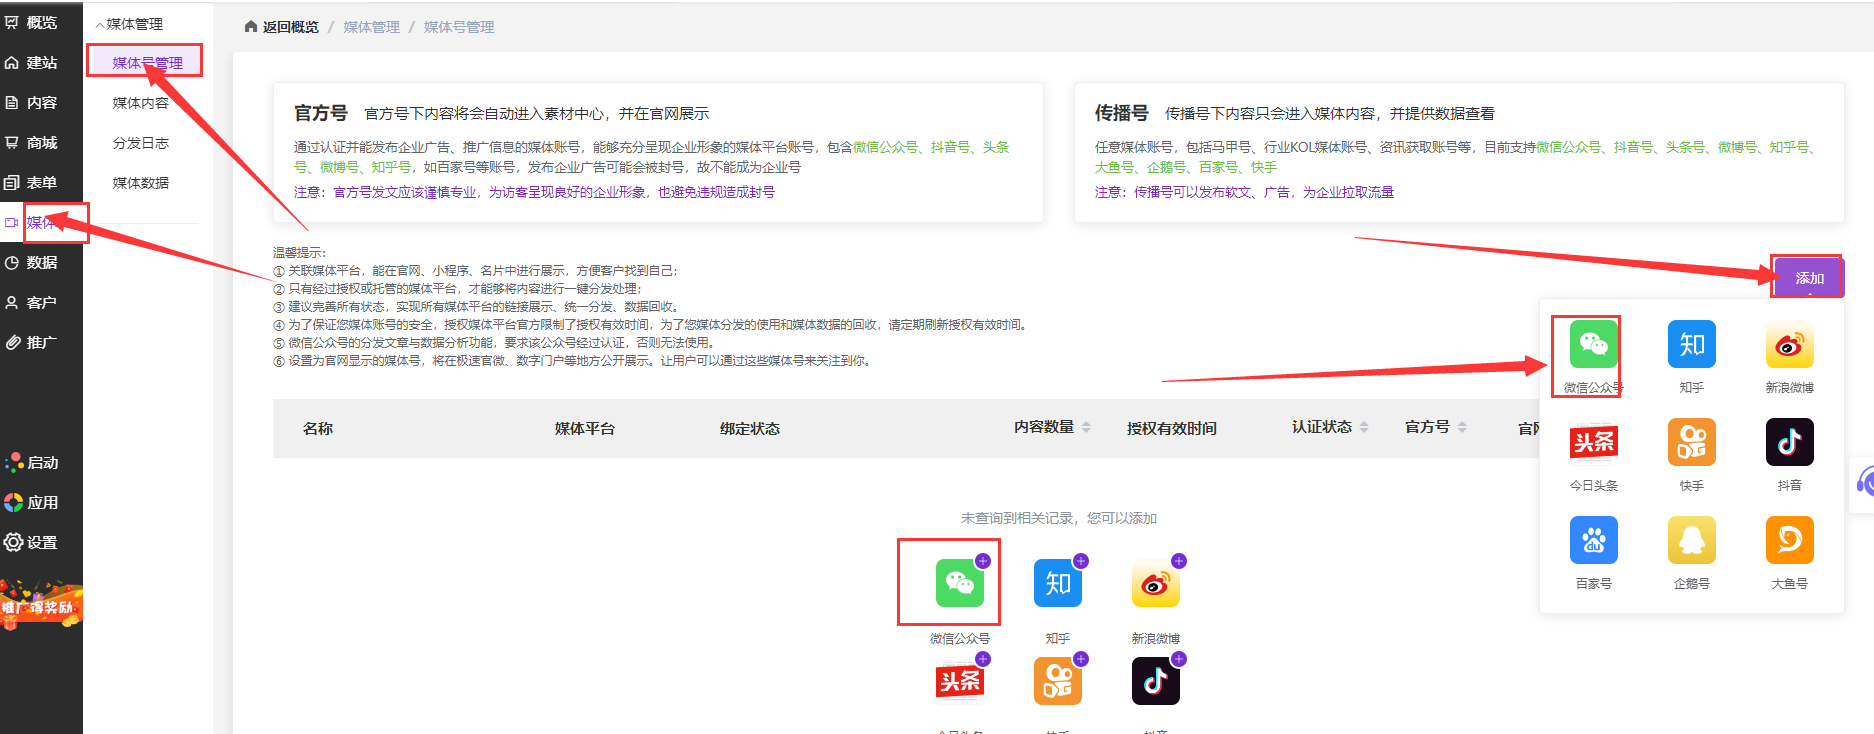
Task: Choose 知乎 icon in the add dropdown panel
Action: (1691, 345)
